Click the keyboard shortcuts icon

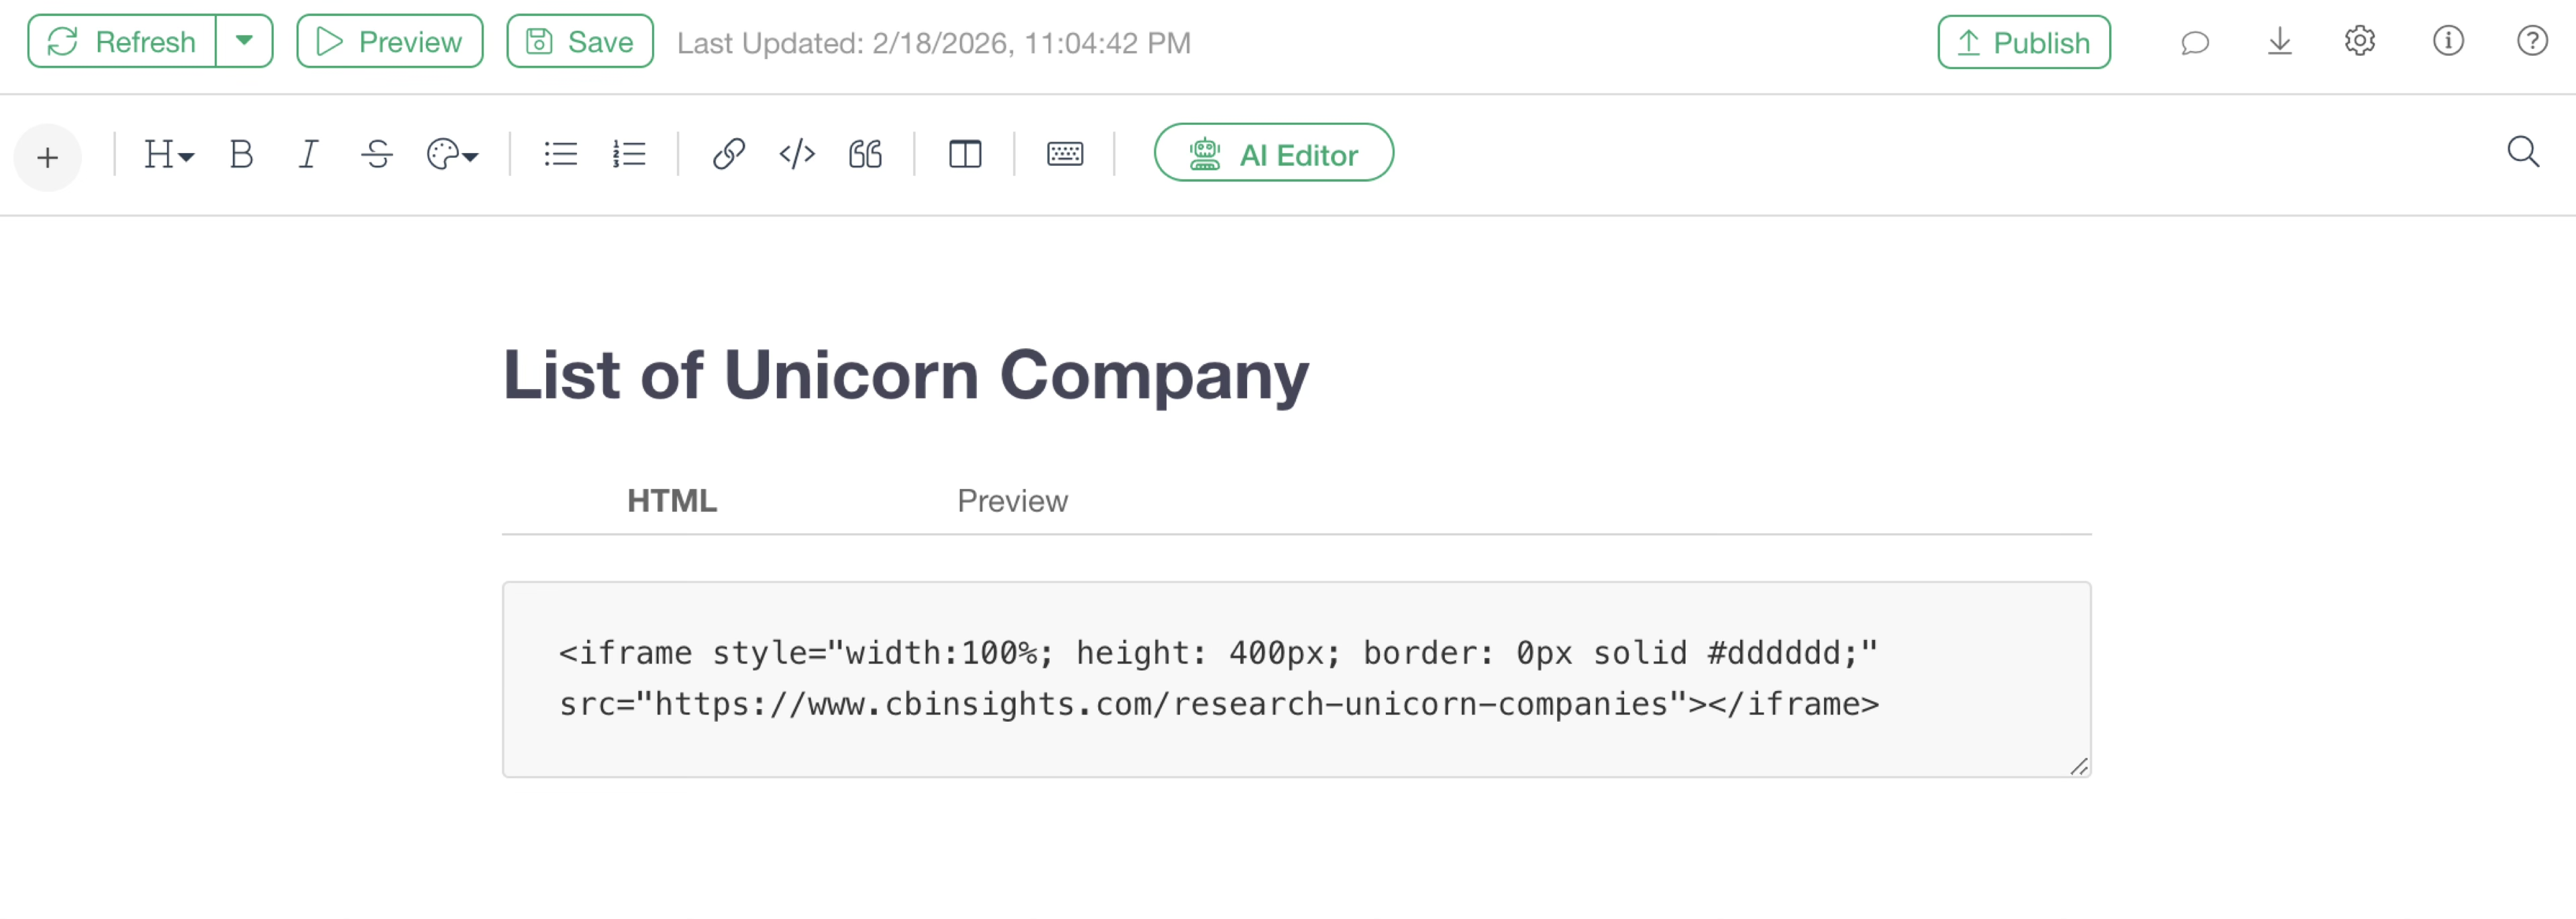point(1065,155)
